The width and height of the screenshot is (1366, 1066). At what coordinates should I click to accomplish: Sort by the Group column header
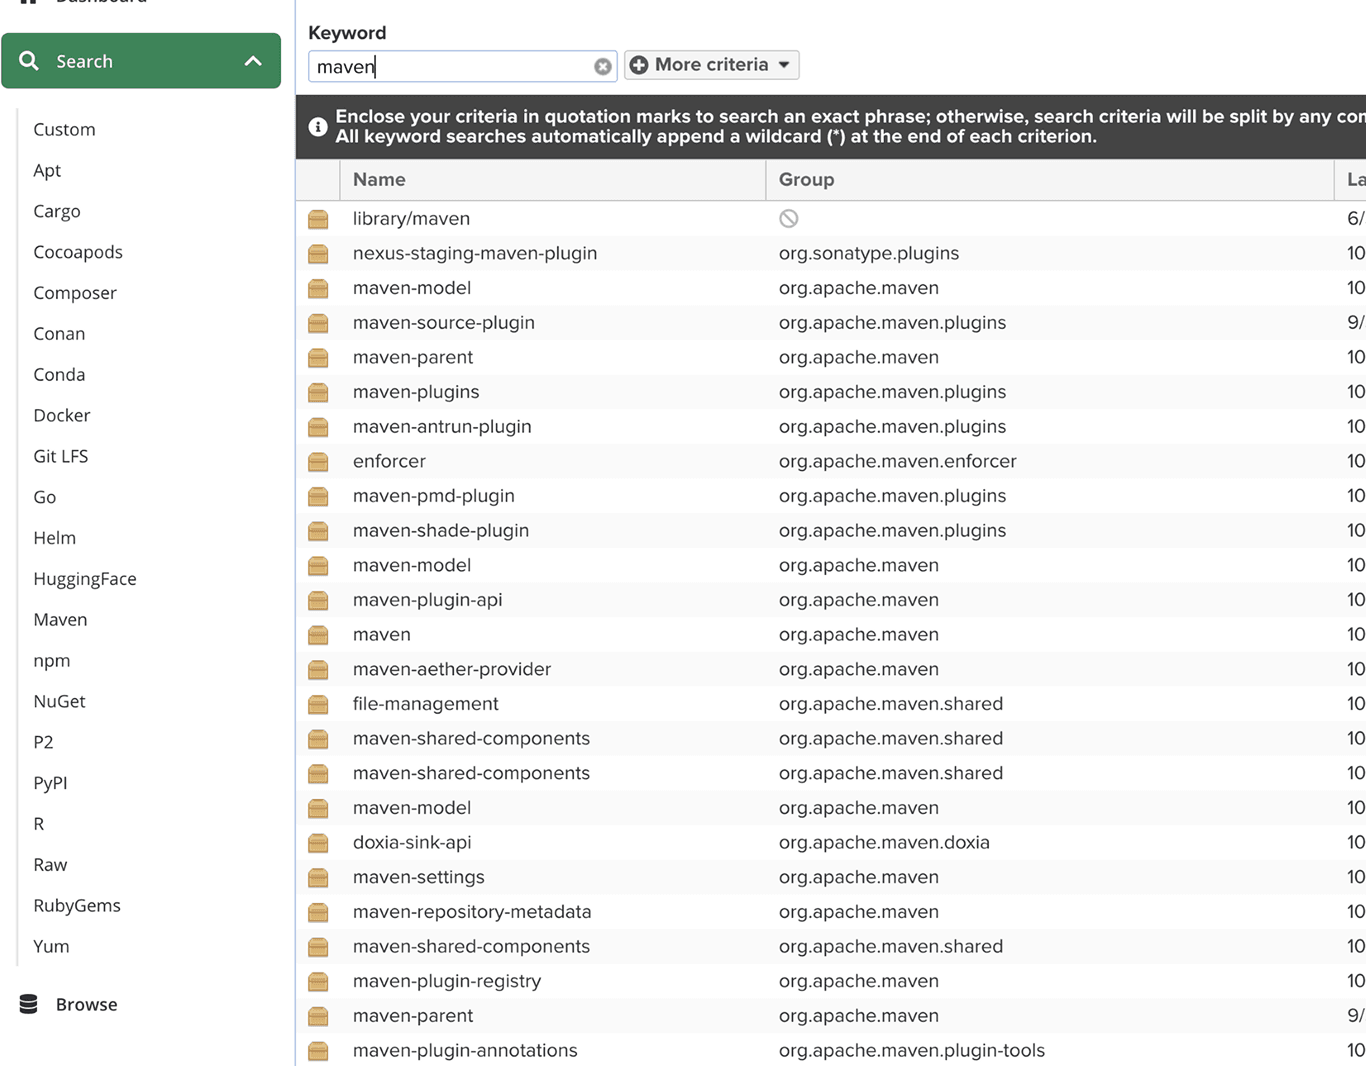pyautogui.click(x=1050, y=180)
